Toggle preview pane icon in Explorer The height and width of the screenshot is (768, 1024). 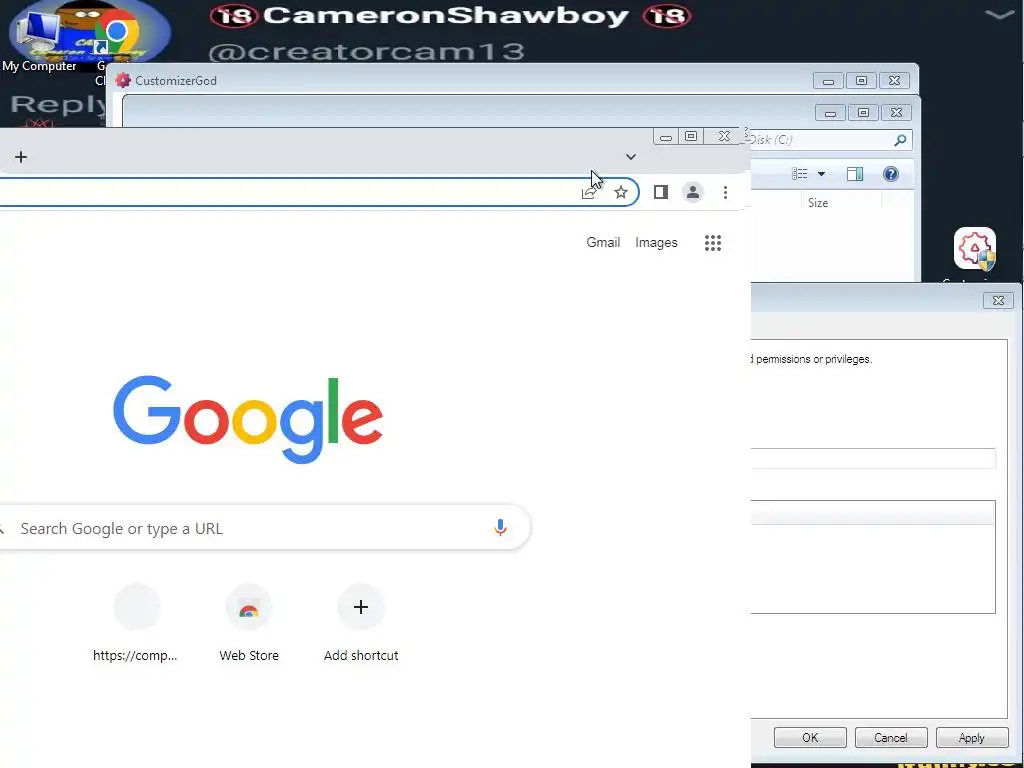(855, 174)
